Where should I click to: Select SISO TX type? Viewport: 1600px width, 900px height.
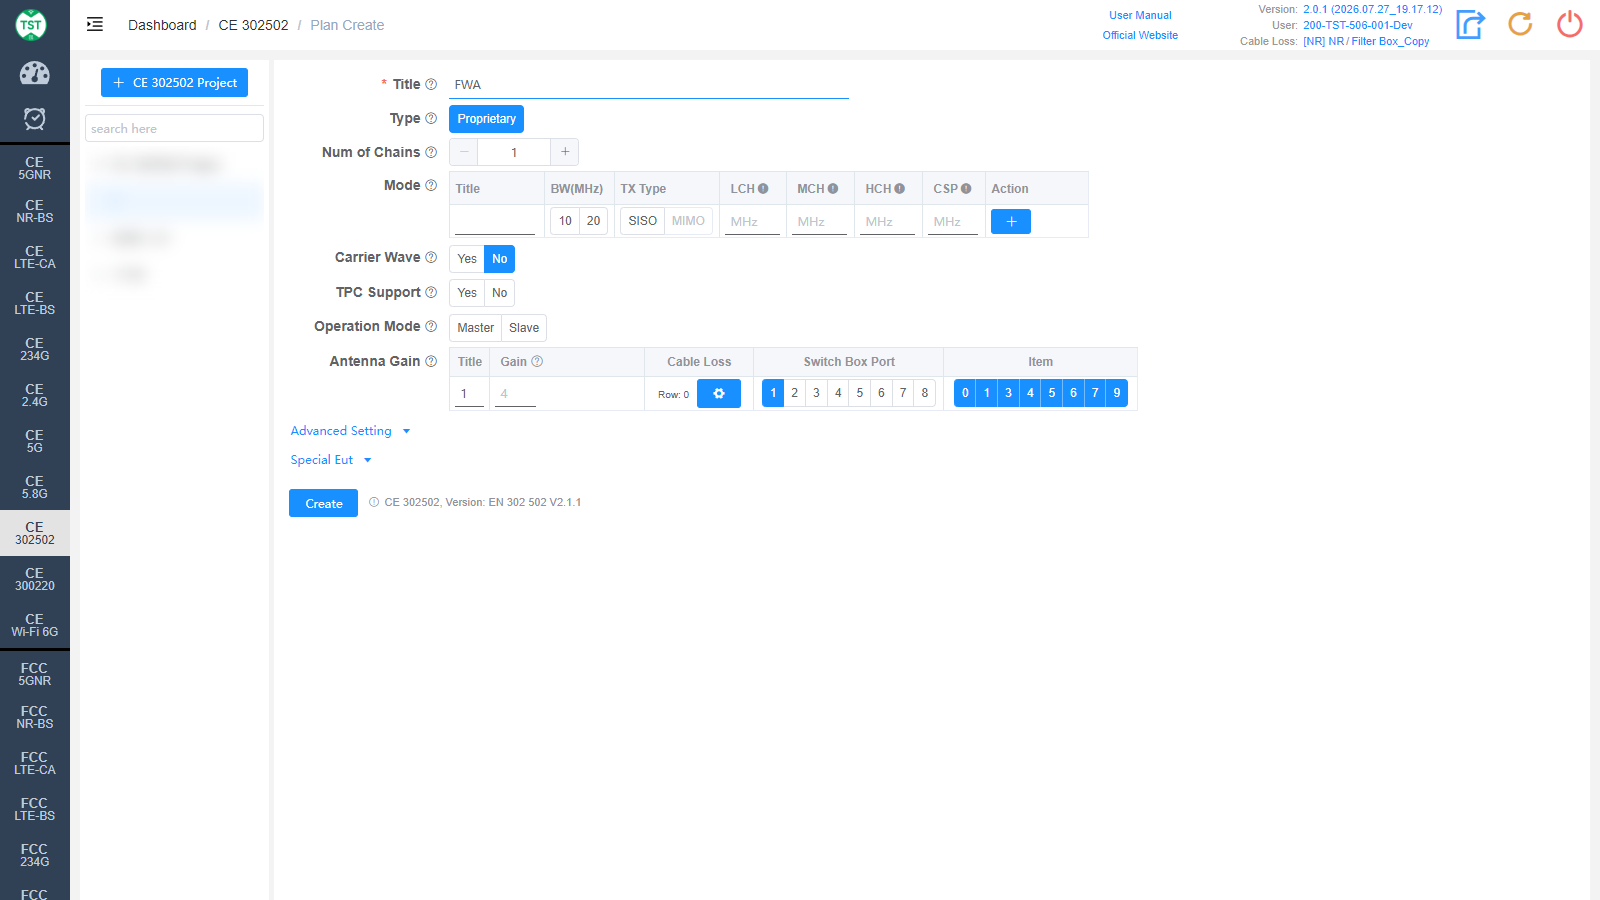click(643, 221)
